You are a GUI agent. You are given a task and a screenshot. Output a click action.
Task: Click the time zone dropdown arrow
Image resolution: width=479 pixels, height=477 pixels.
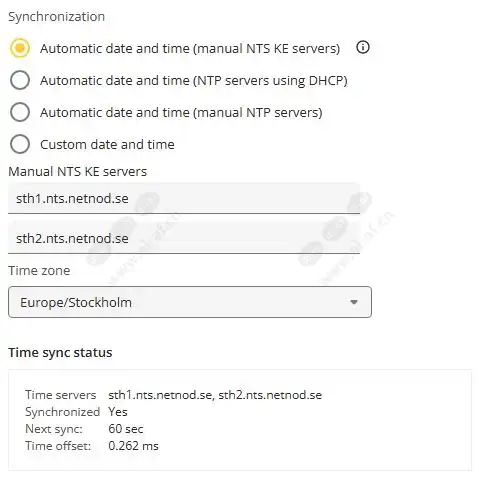click(x=354, y=302)
